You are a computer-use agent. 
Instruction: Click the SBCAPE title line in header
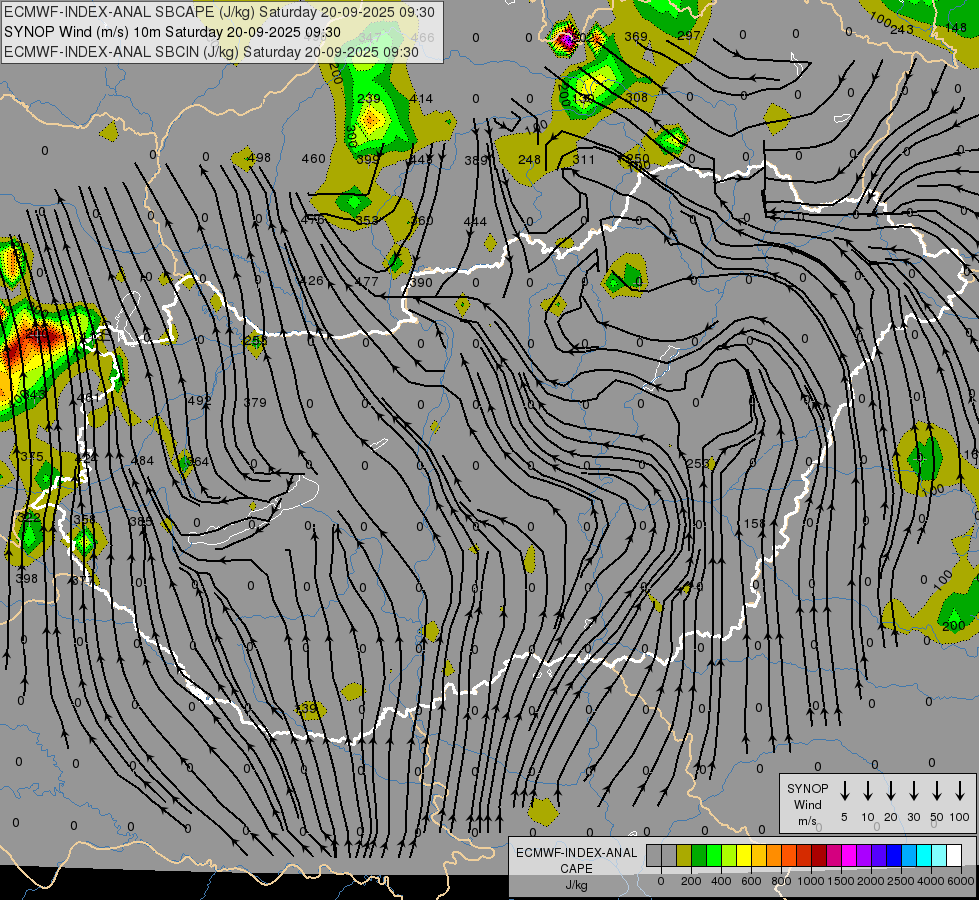coord(219,12)
